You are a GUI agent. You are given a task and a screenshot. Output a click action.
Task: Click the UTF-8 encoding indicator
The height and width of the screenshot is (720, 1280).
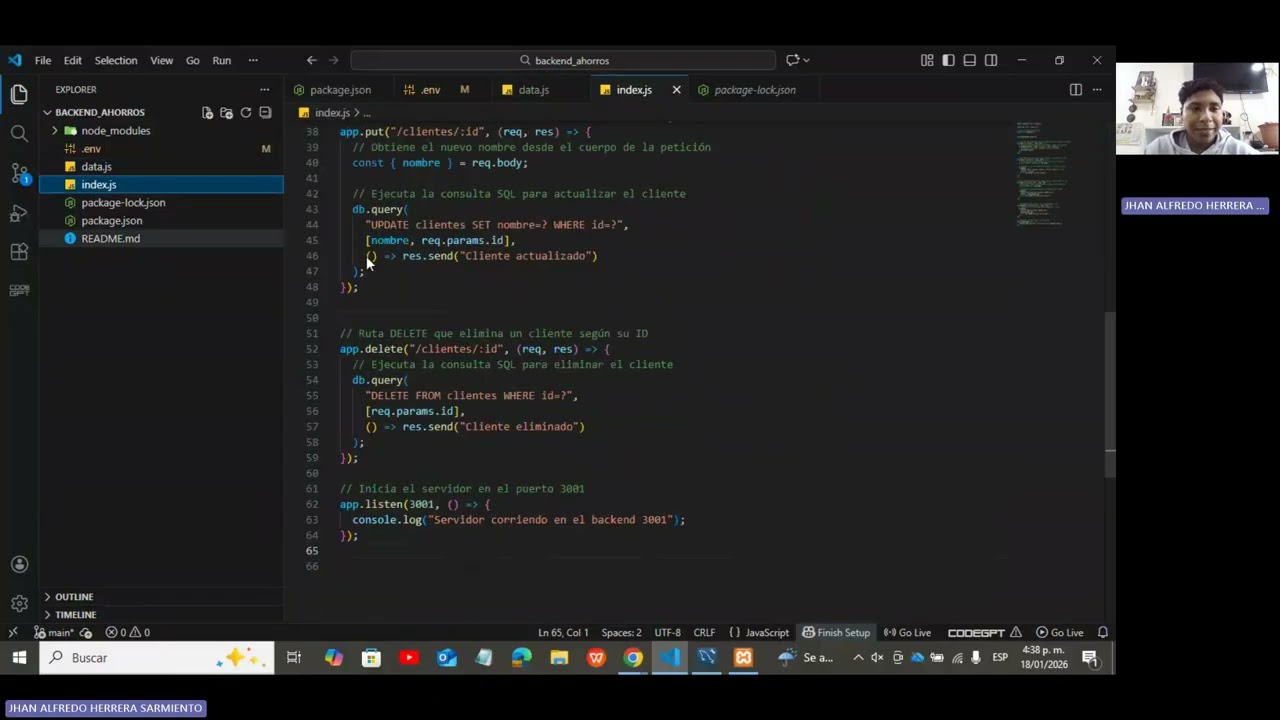pyautogui.click(x=667, y=632)
